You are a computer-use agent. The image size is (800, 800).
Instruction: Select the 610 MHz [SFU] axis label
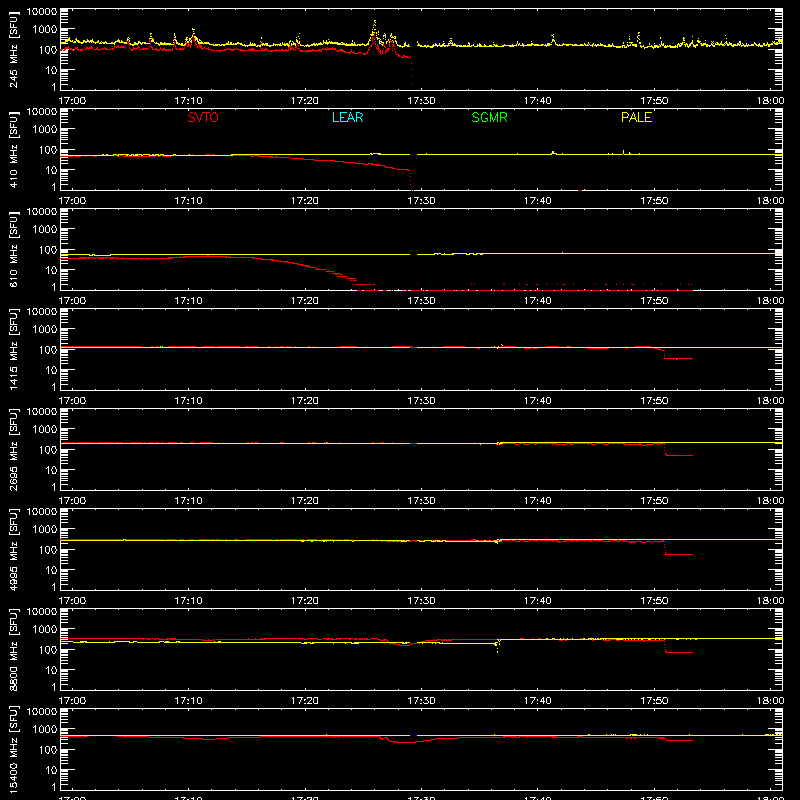click(13, 249)
